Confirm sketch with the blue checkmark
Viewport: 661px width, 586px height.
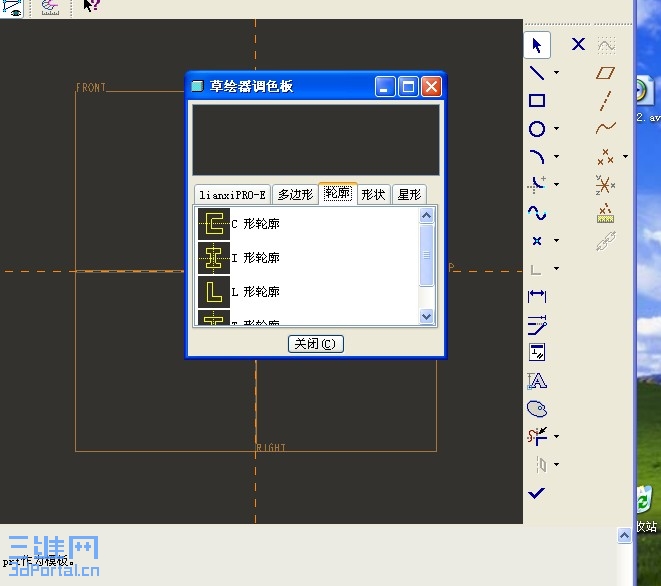[536, 492]
